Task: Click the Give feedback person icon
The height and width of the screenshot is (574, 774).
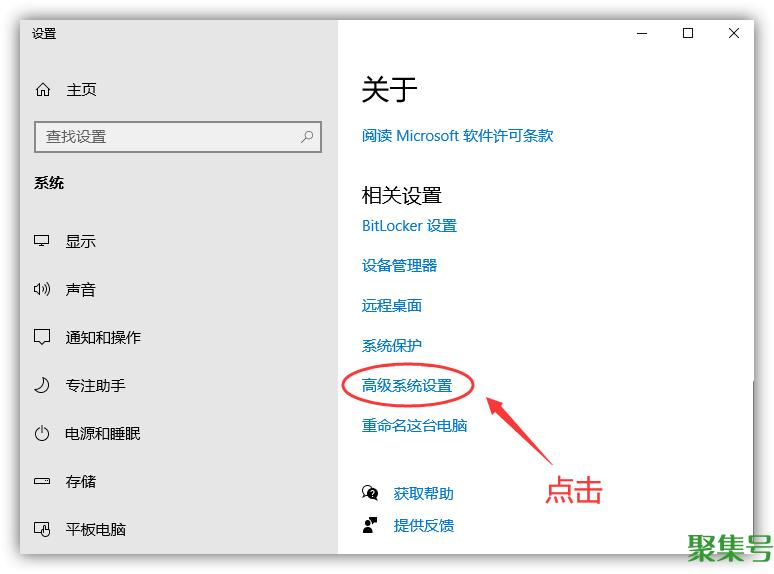Action: [370, 525]
